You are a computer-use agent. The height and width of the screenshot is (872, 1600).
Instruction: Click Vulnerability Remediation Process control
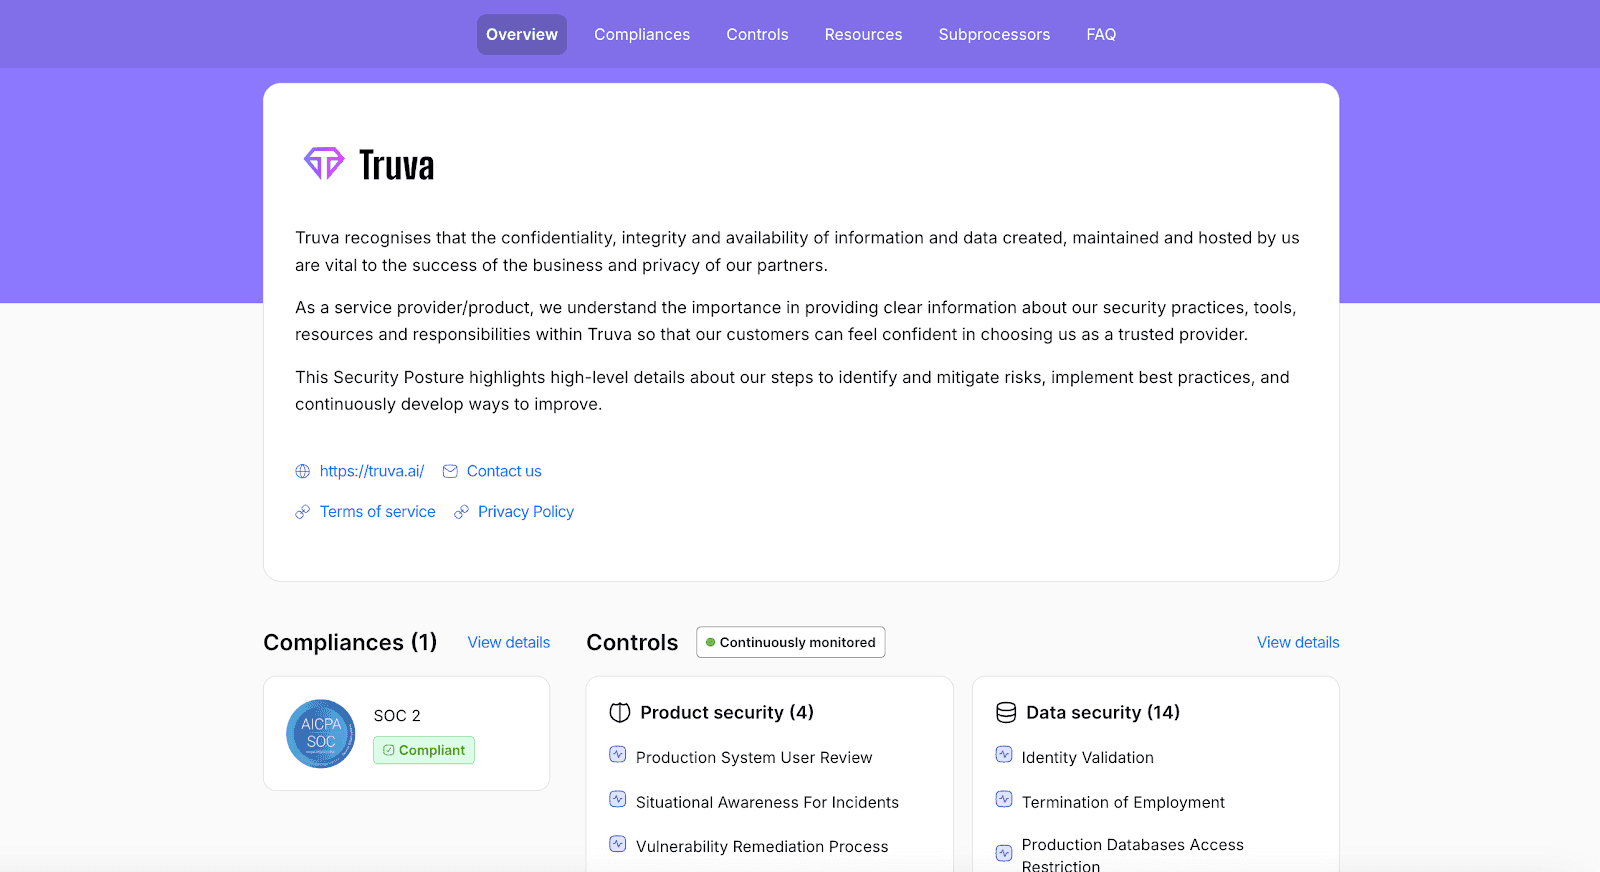click(x=762, y=846)
